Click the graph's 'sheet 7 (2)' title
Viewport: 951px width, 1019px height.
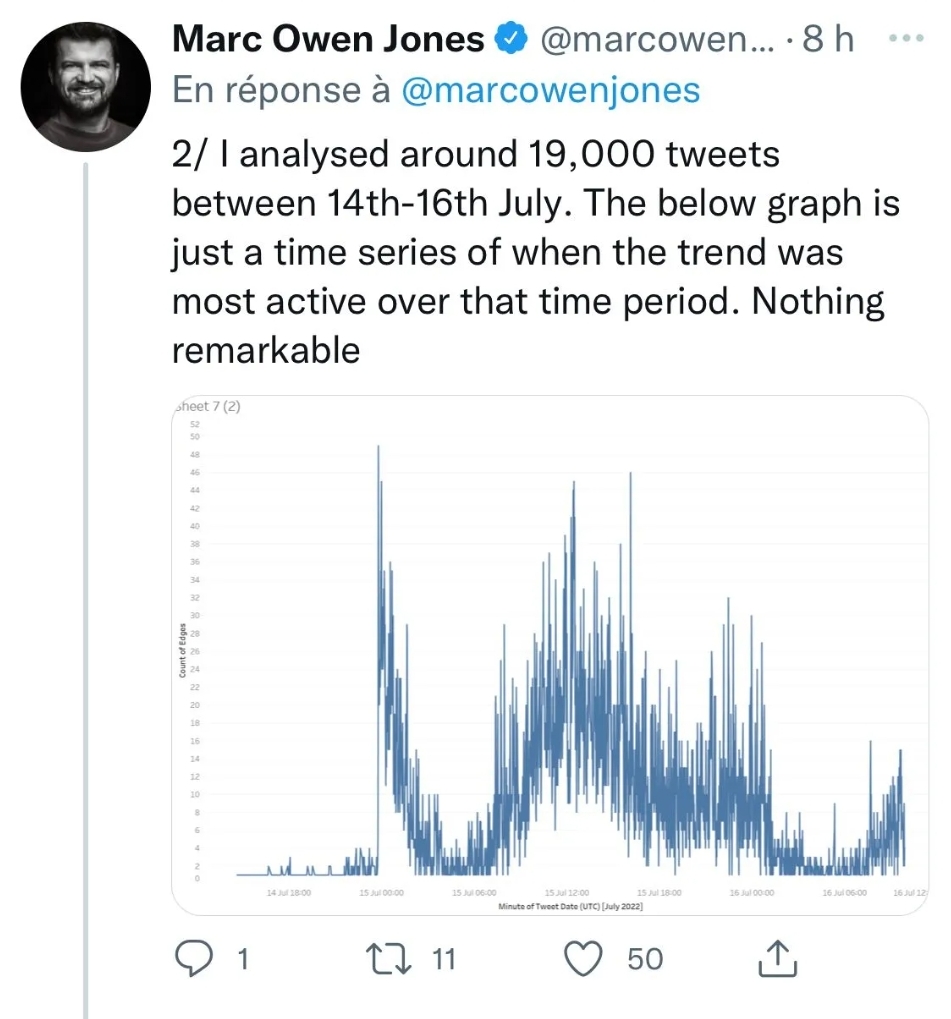pyautogui.click(x=208, y=407)
